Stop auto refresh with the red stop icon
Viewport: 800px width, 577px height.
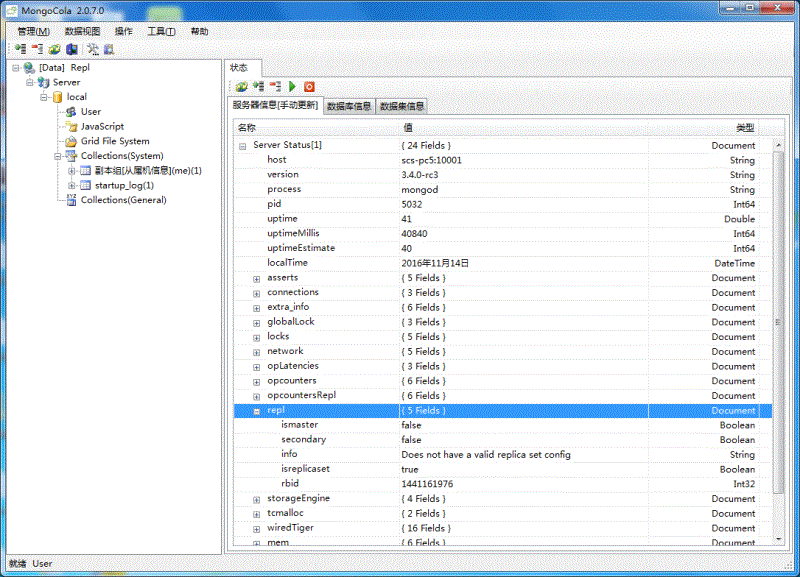click(309, 87)
